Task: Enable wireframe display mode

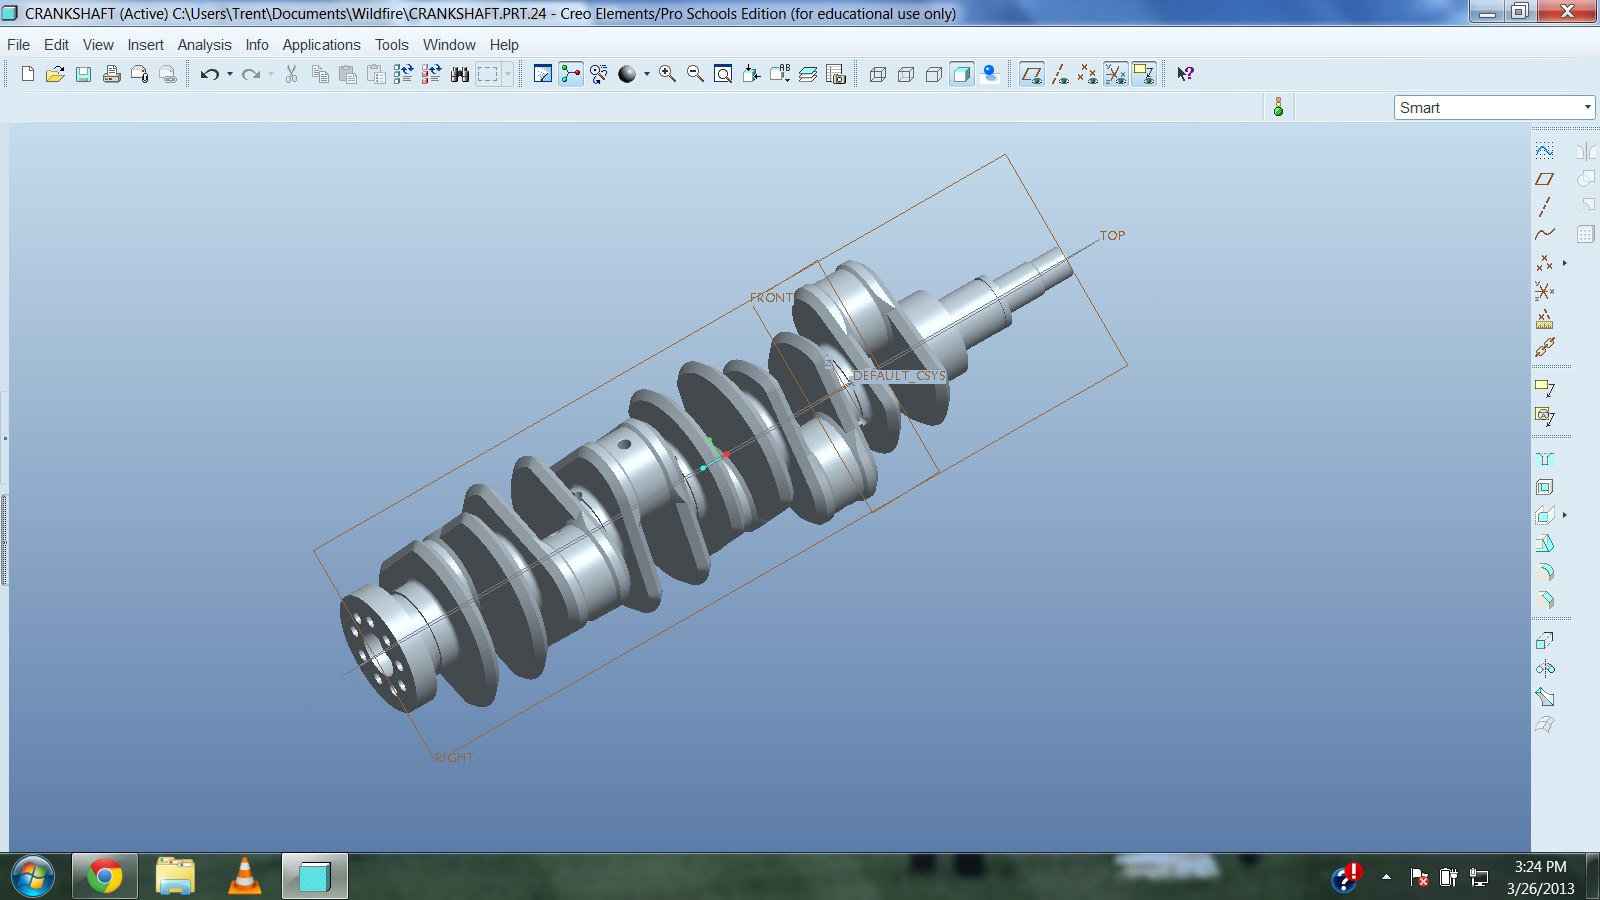Action: [878, 74]
